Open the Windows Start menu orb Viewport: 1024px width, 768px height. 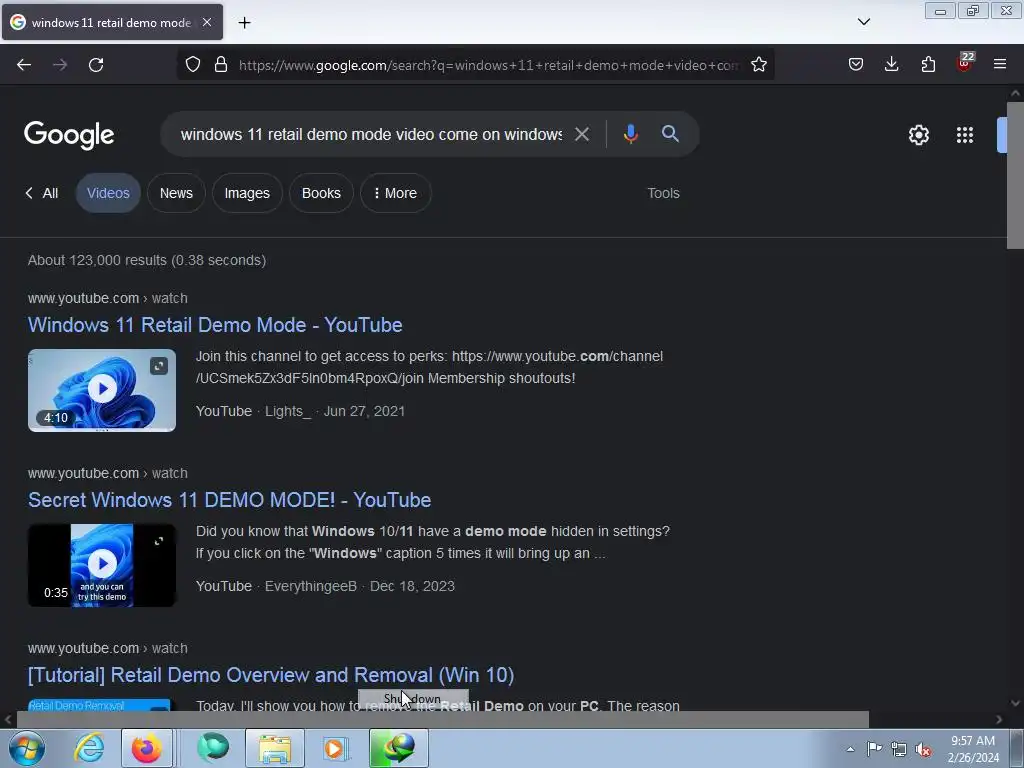coord(27,748)
